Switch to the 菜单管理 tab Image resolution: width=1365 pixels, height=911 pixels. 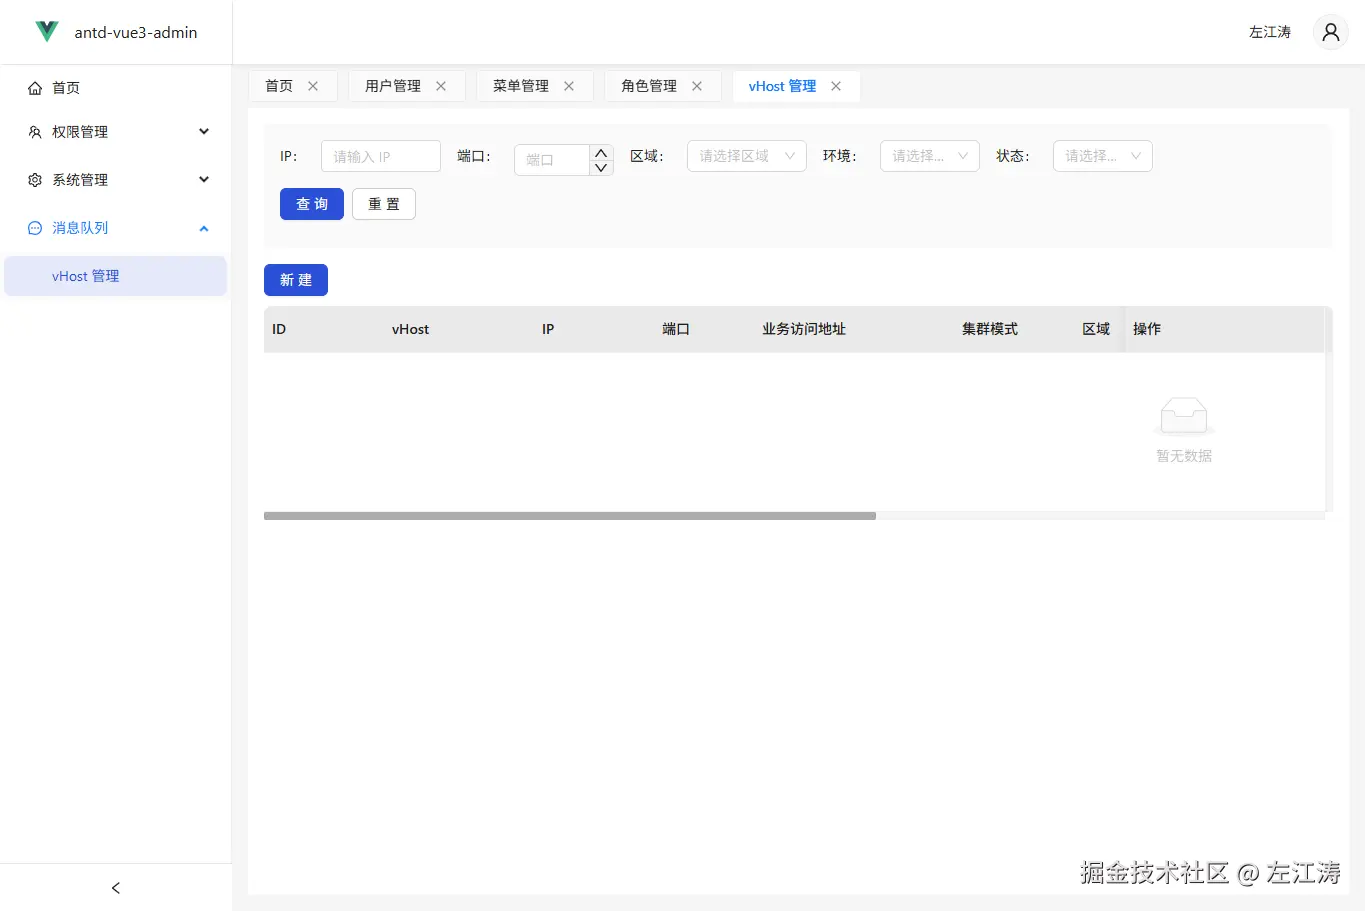pyautogui.click(x=521, y=85)
